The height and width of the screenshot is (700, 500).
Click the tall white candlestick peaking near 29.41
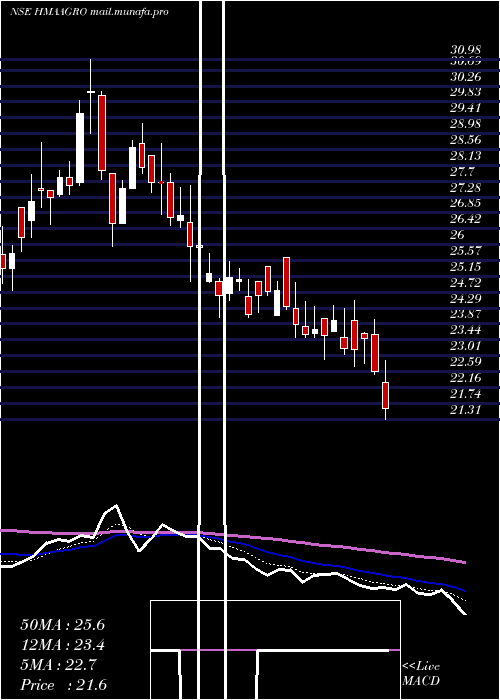point(80,148)
